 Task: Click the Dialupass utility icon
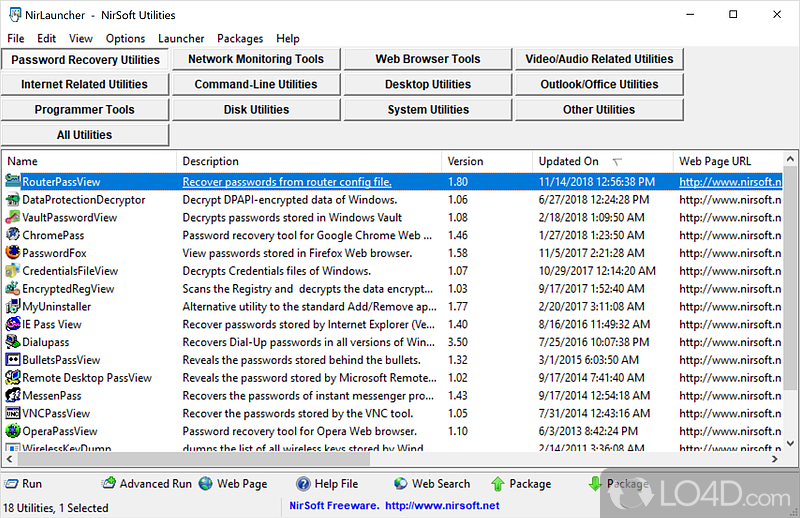click(x=13, y=342)
